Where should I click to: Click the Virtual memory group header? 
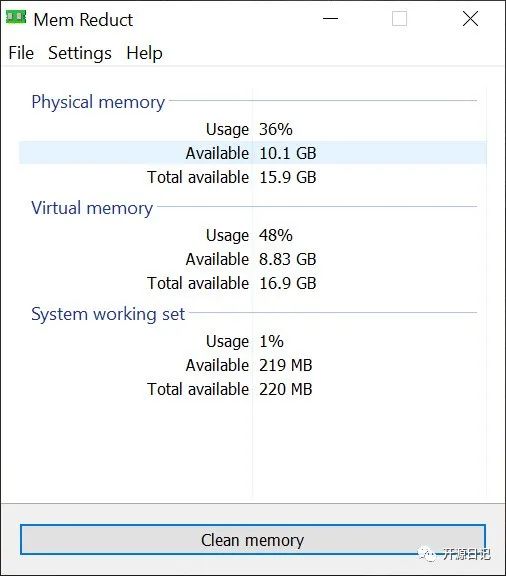point(92,208)
